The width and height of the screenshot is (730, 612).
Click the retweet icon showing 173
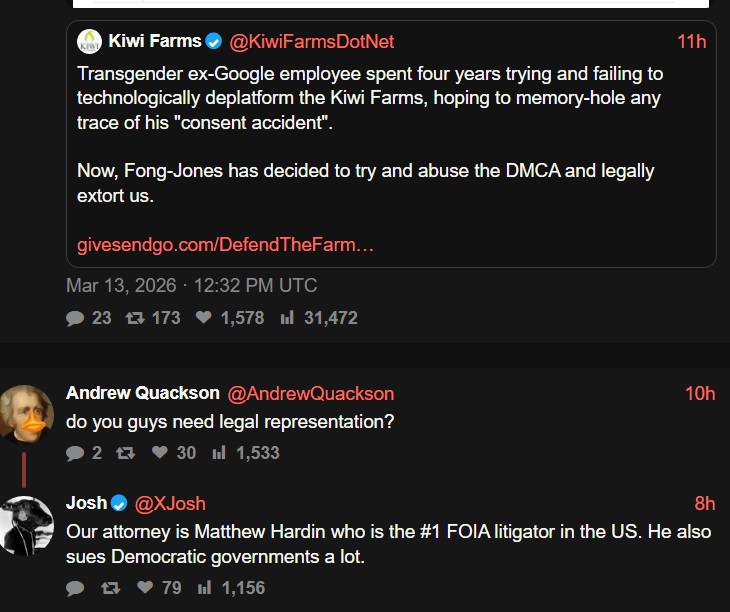(x=133, y=318)
